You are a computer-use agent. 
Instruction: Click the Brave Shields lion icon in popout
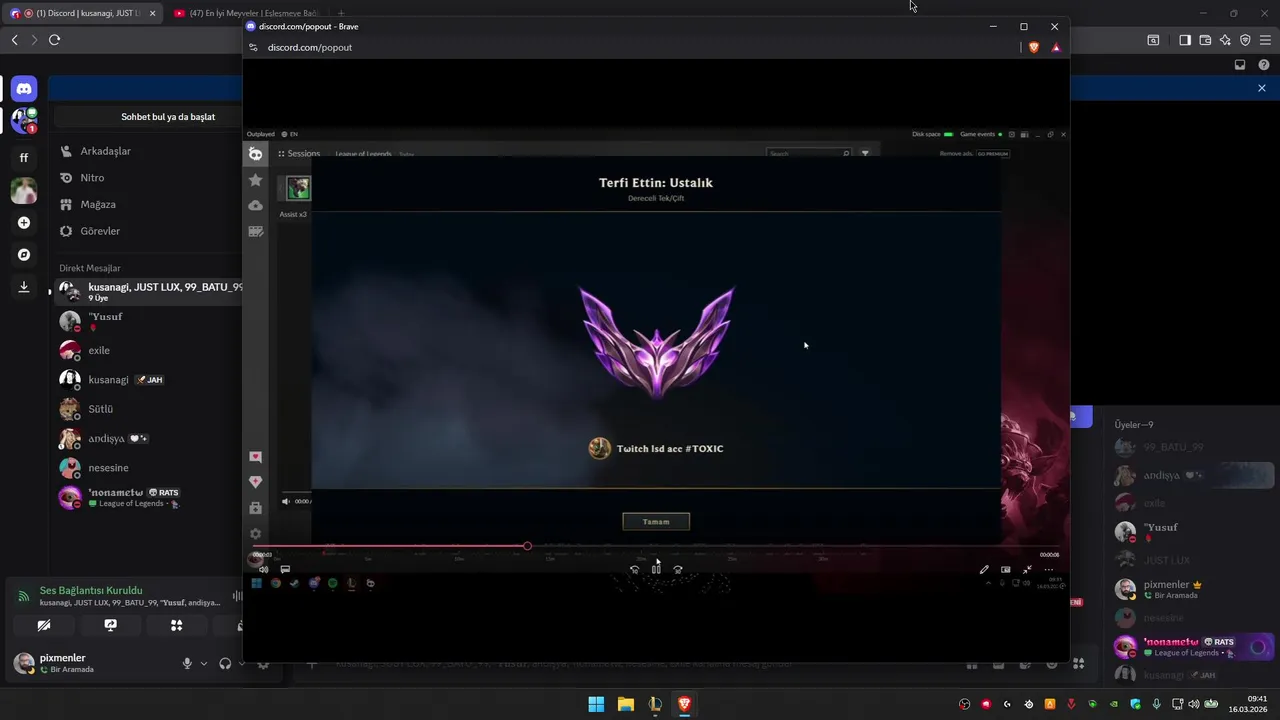[x=1034, y=47]
